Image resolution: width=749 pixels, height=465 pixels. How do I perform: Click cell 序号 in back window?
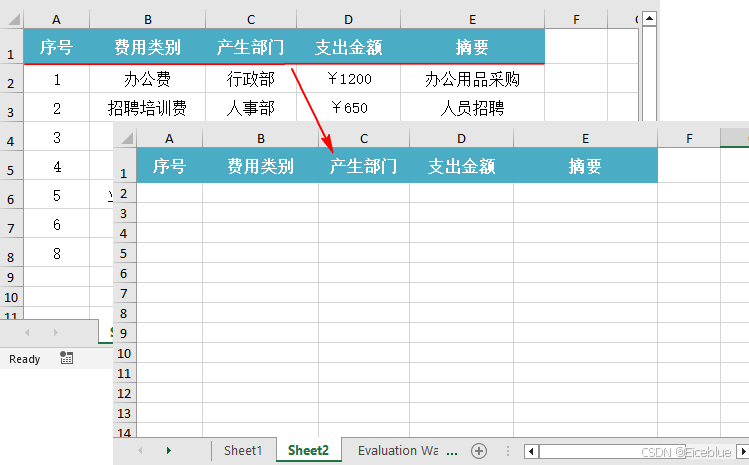pyautogui.click(x=56, y=47)
